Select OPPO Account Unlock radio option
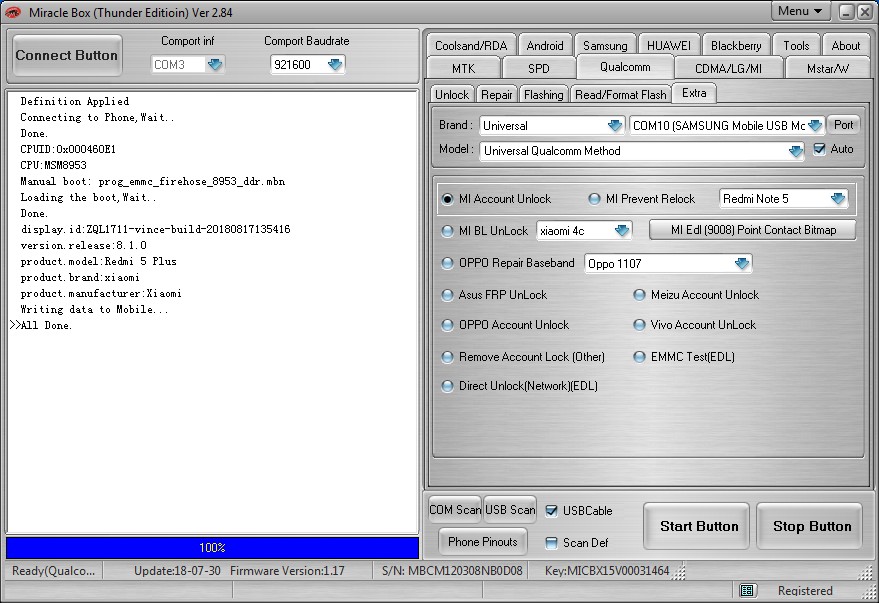 [x=447, y=325]
